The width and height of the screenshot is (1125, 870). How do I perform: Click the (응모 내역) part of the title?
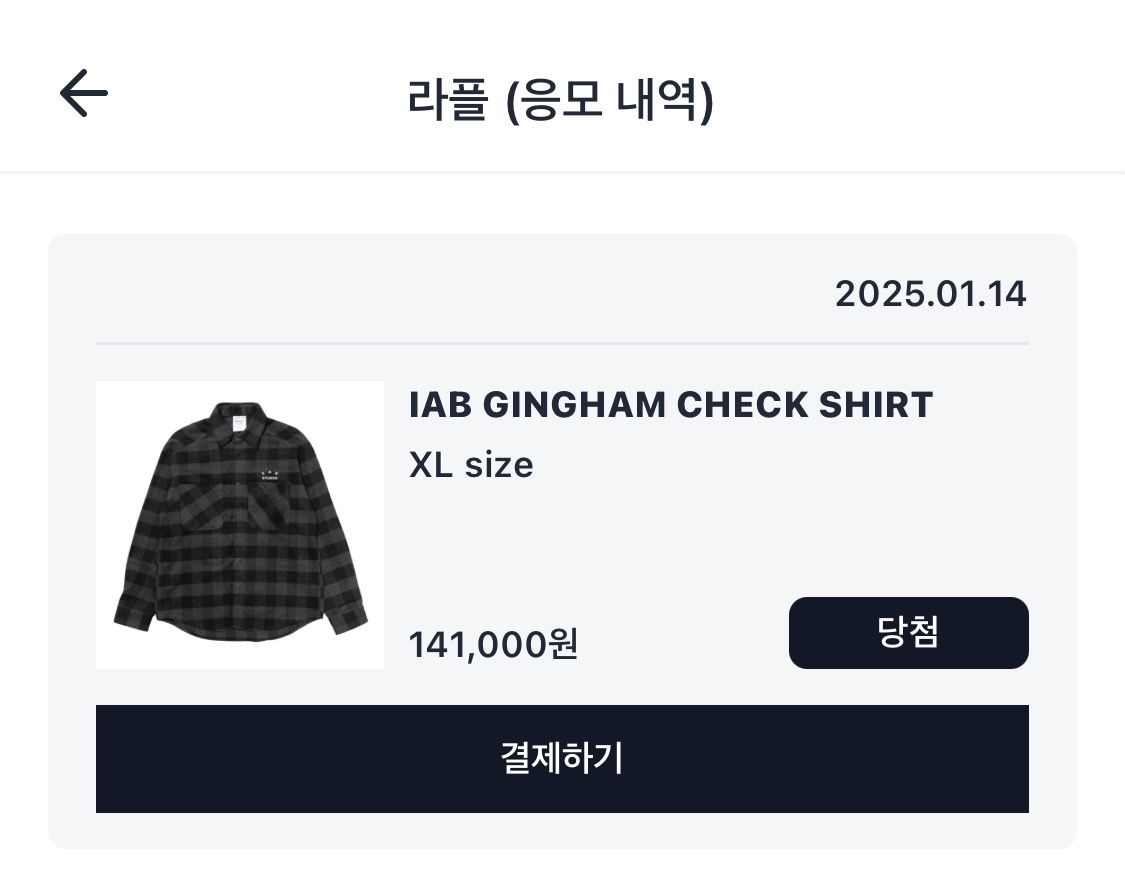[610, 99]
